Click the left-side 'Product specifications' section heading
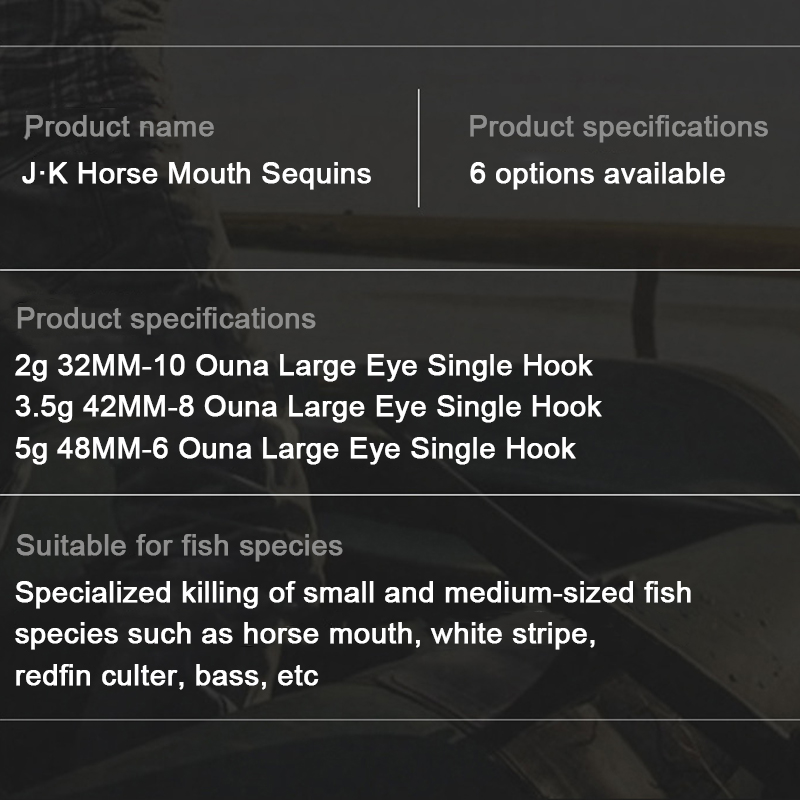 166,319
